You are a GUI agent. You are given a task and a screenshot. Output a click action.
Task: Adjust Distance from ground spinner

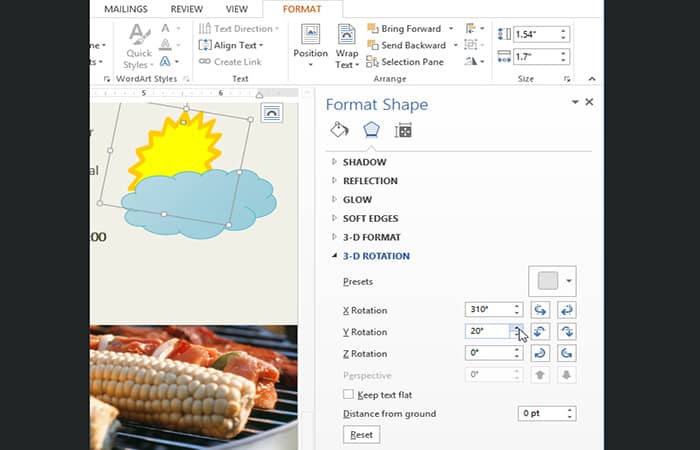click(x=570, y=413)
